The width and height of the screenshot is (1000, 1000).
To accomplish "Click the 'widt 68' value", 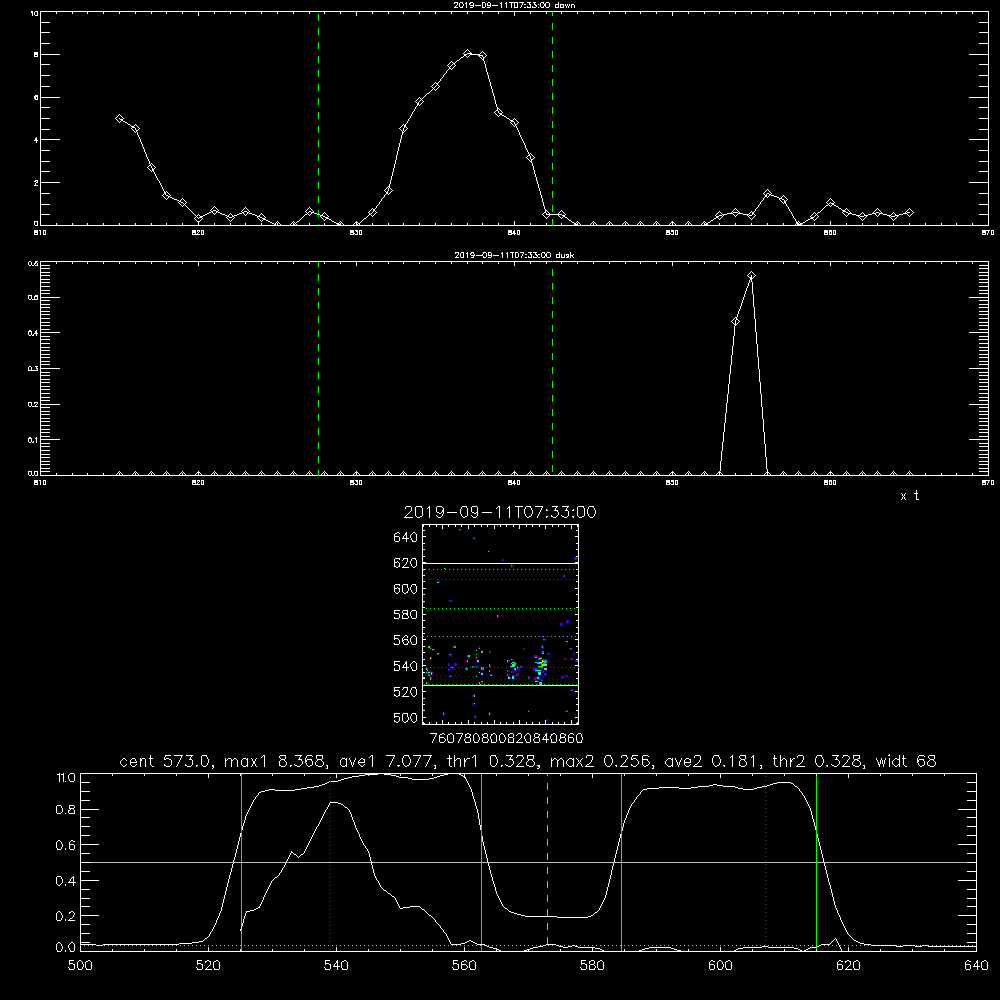I will (x=906, y=761).
